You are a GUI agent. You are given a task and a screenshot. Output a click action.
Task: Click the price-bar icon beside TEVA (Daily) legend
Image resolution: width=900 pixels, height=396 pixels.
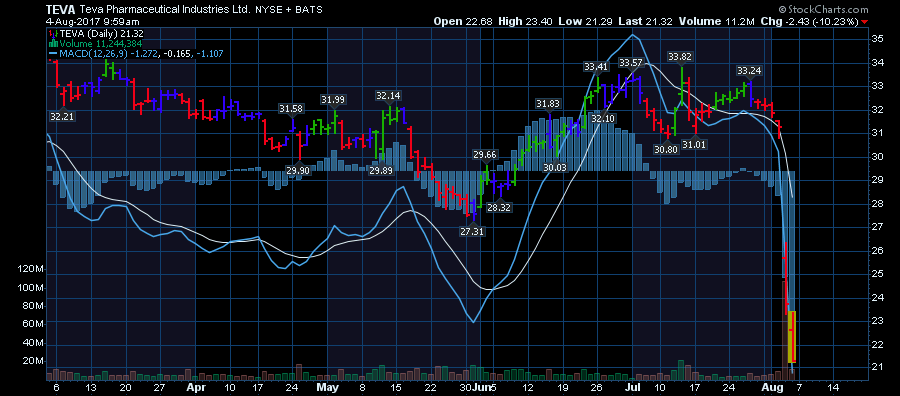(x=53, y=33)
